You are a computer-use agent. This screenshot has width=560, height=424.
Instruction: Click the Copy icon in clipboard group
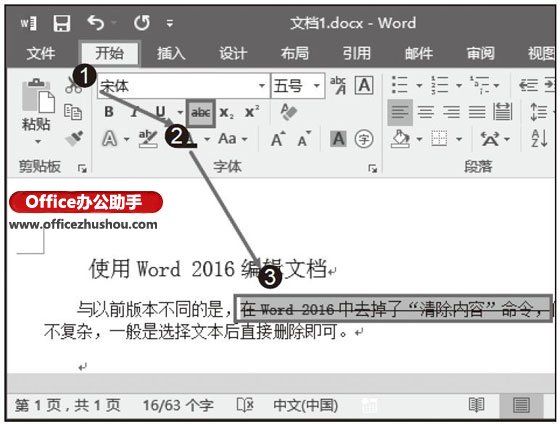73,112
